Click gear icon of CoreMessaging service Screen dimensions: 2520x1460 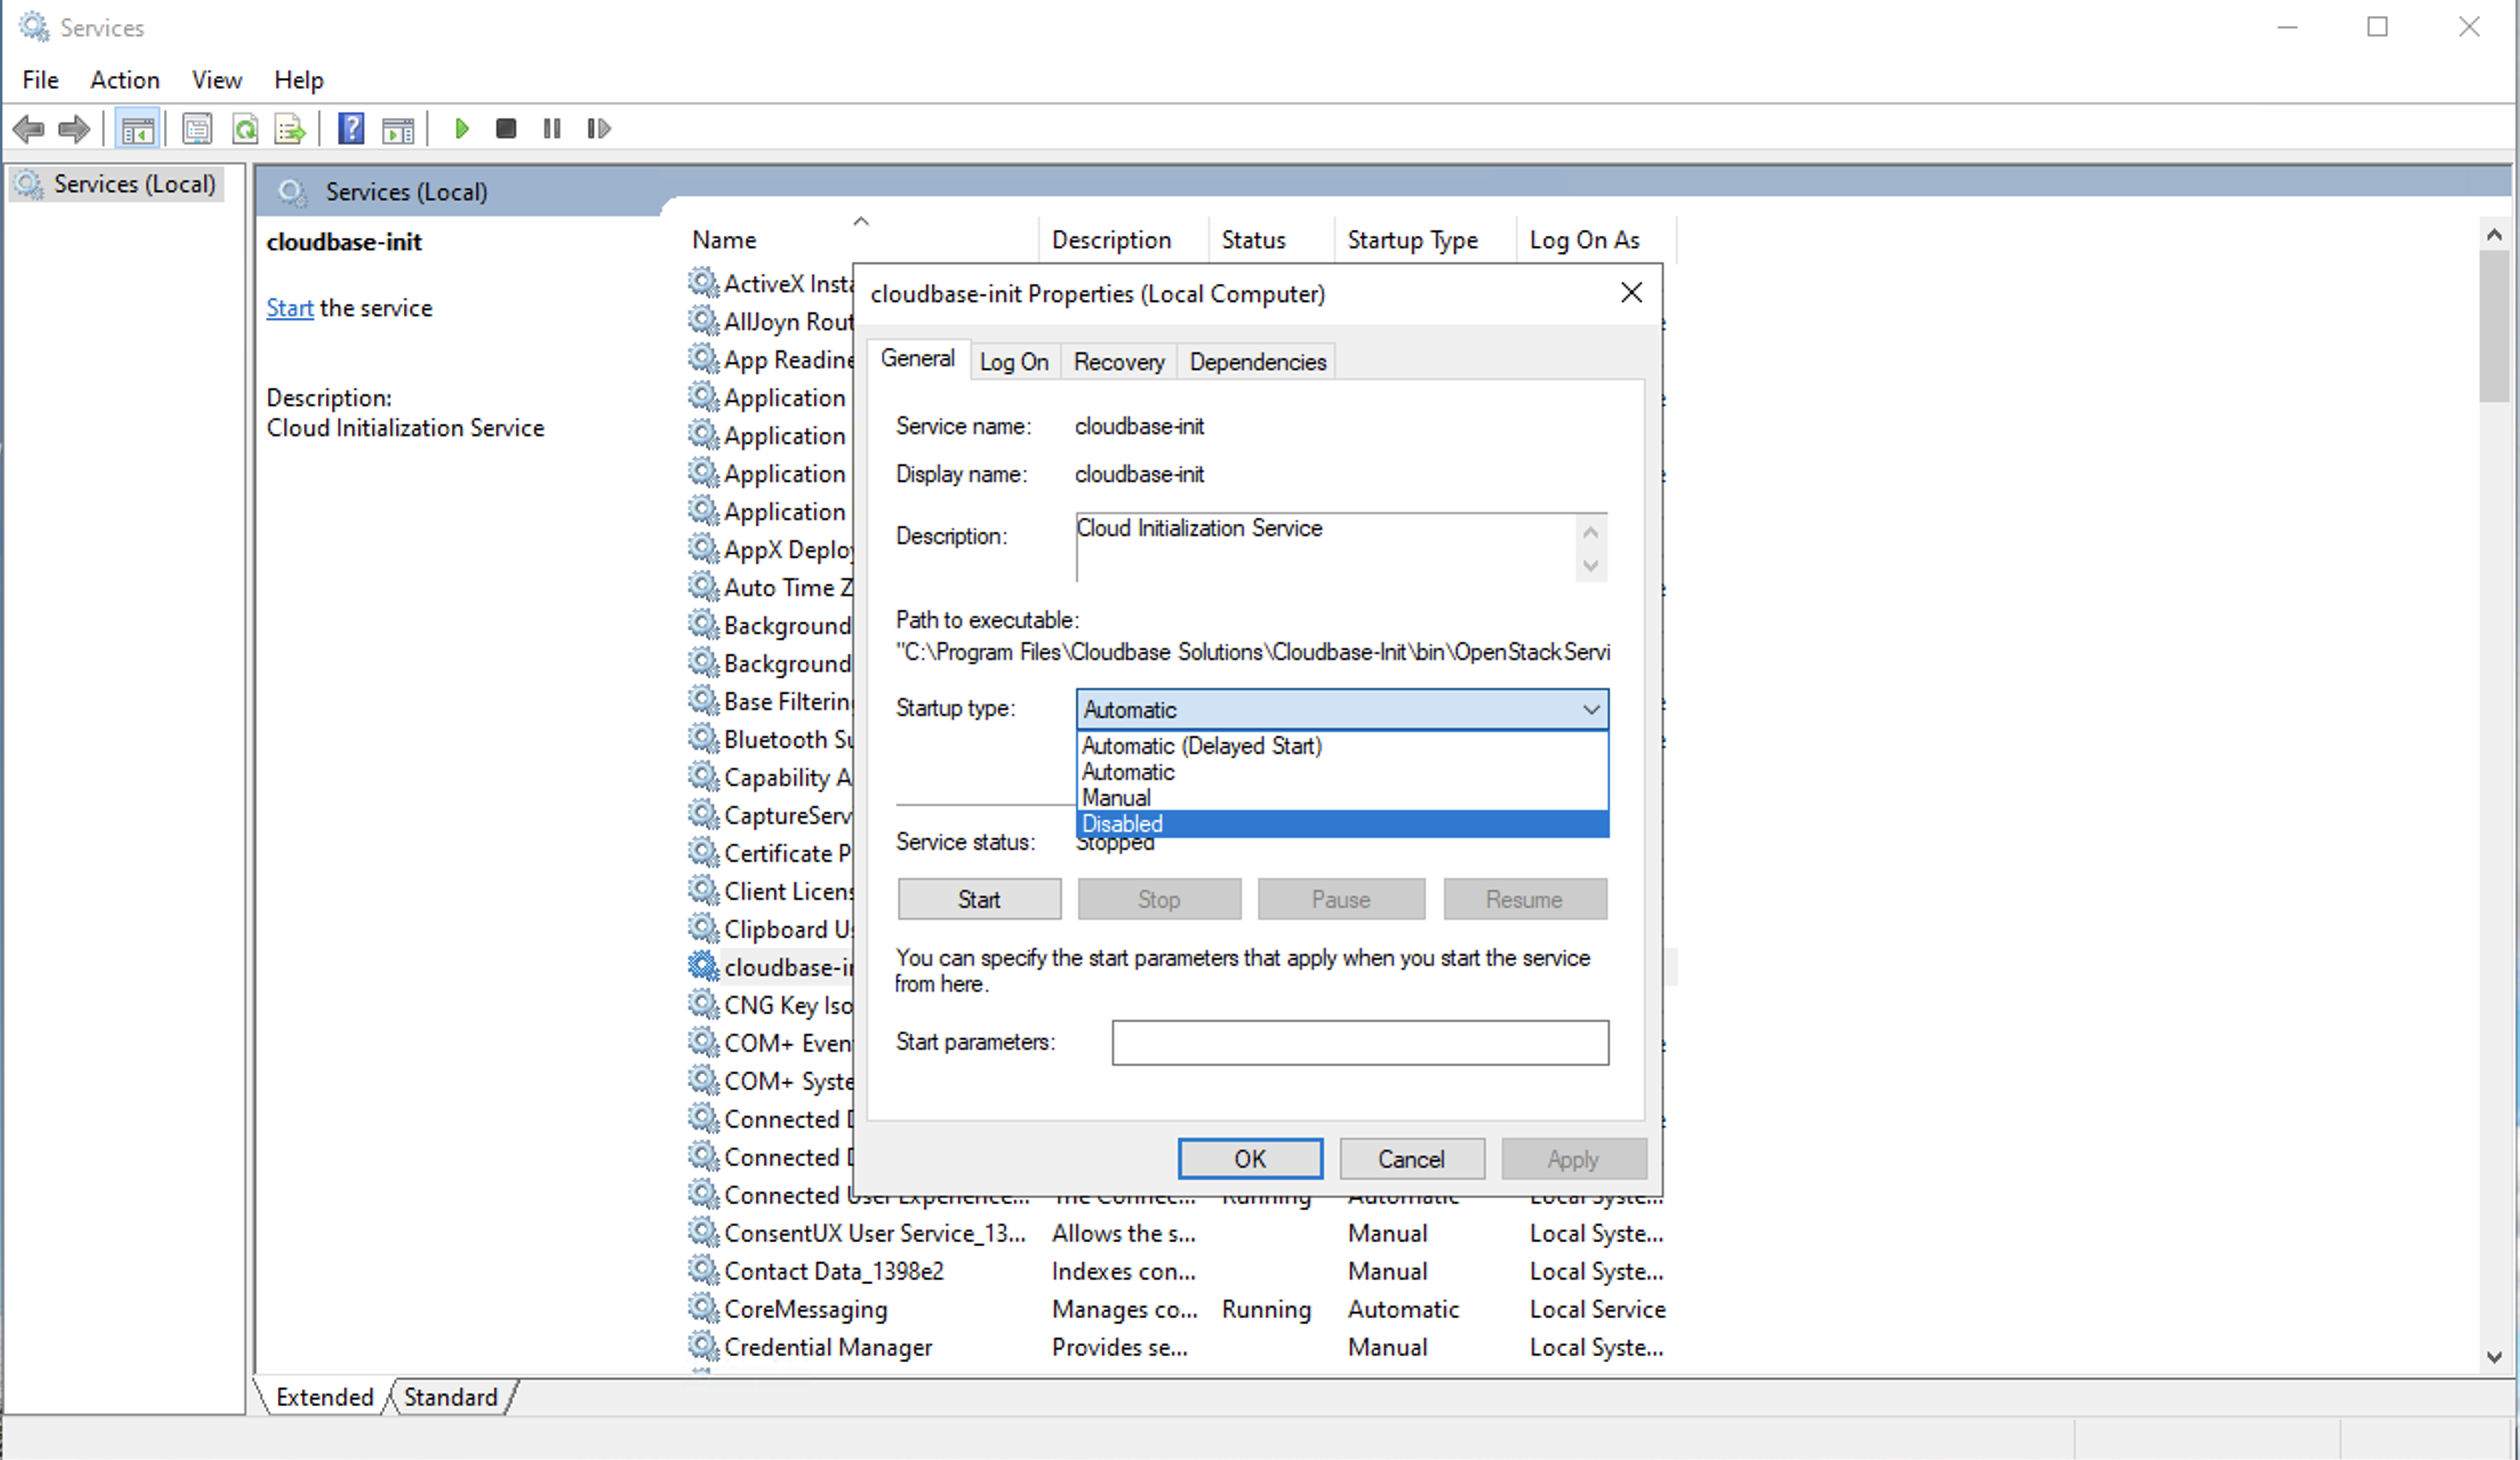(704, 1308)
